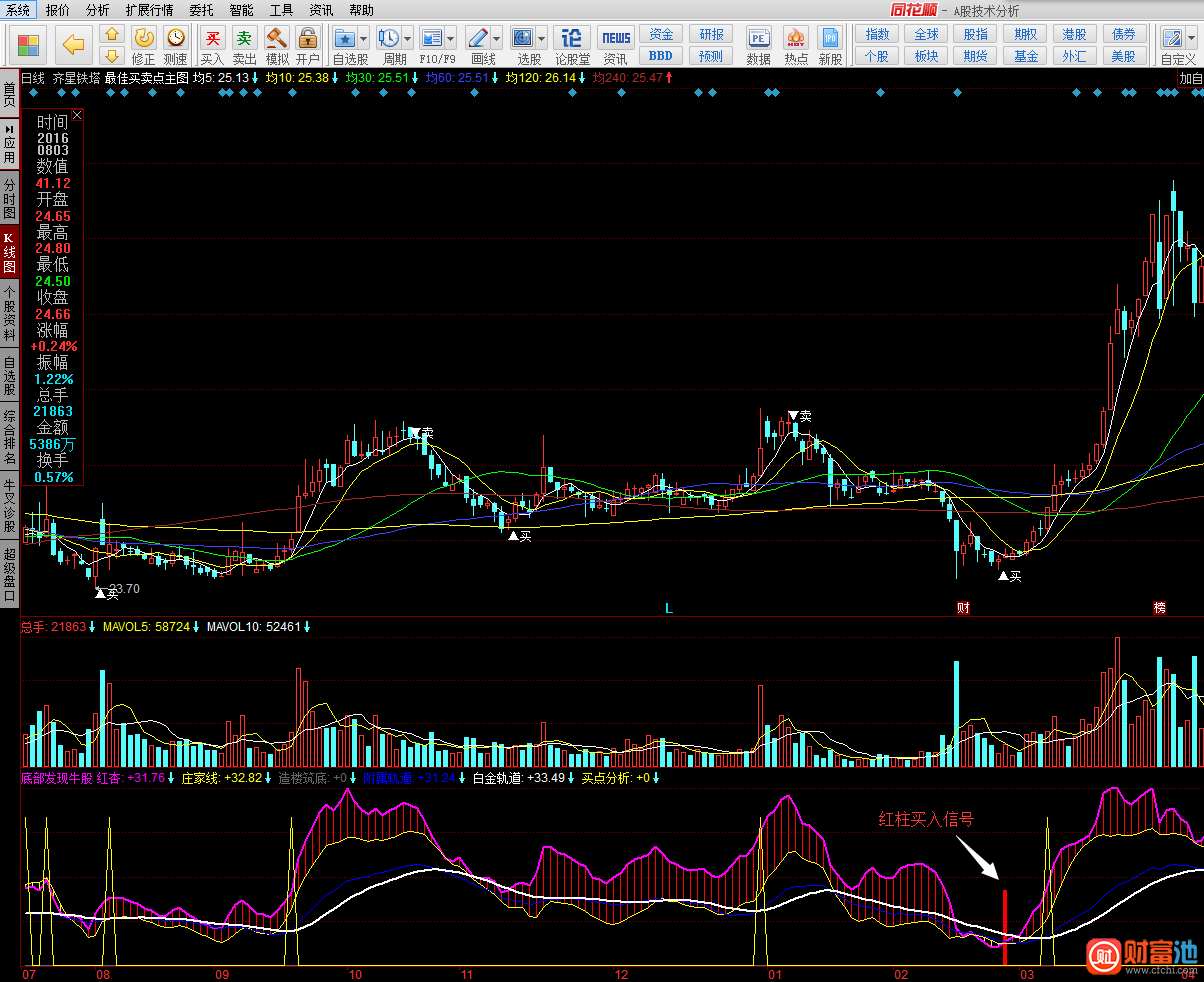Expand the 画线 drawing tools dropdown arrow
Screen dimensions: 1204x982
point(497,39)
